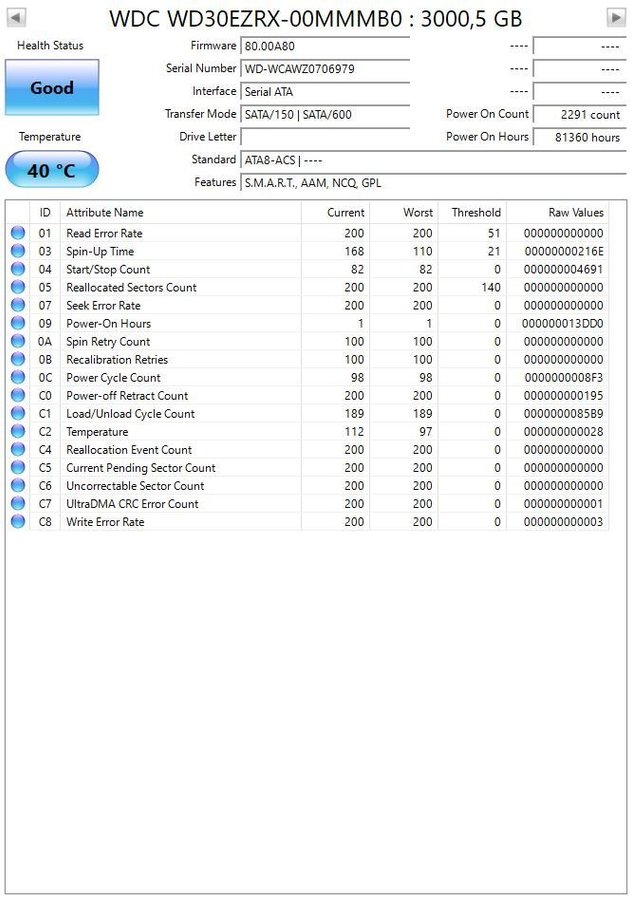Viewport: 632px width, 900px height.
Task: Click the Raw Values column header
Action: point(557,212)
